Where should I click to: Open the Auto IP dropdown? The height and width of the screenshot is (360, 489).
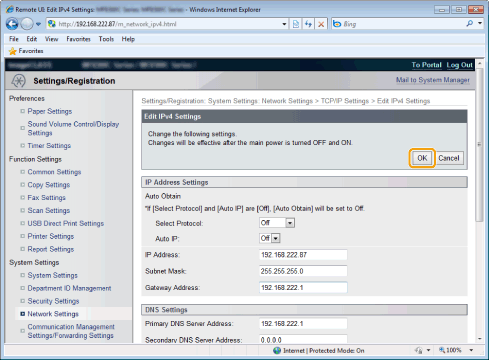(270, 238)
